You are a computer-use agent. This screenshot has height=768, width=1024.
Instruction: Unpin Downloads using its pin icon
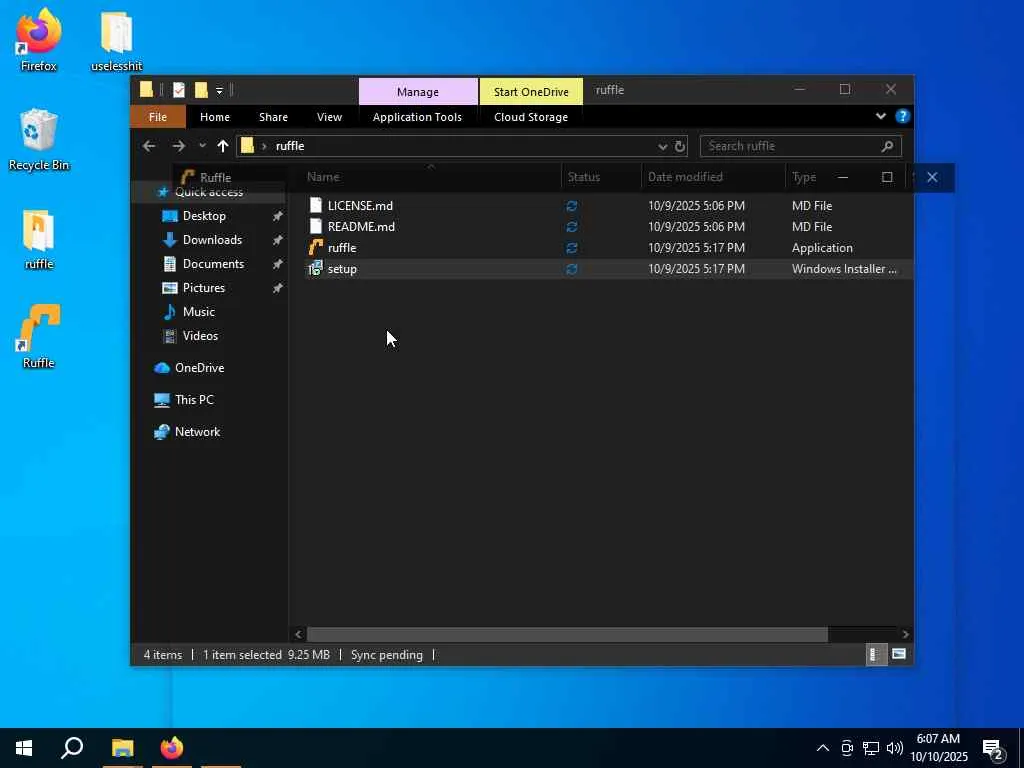[x=278, y=240]
